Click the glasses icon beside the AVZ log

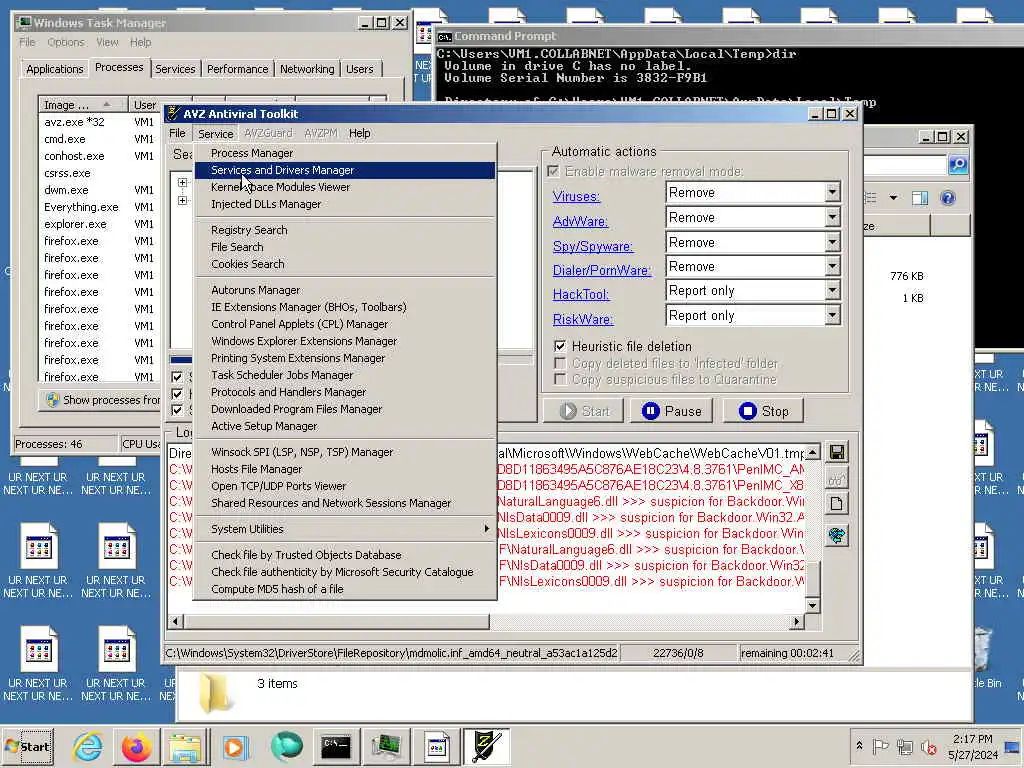coord(837,480)
